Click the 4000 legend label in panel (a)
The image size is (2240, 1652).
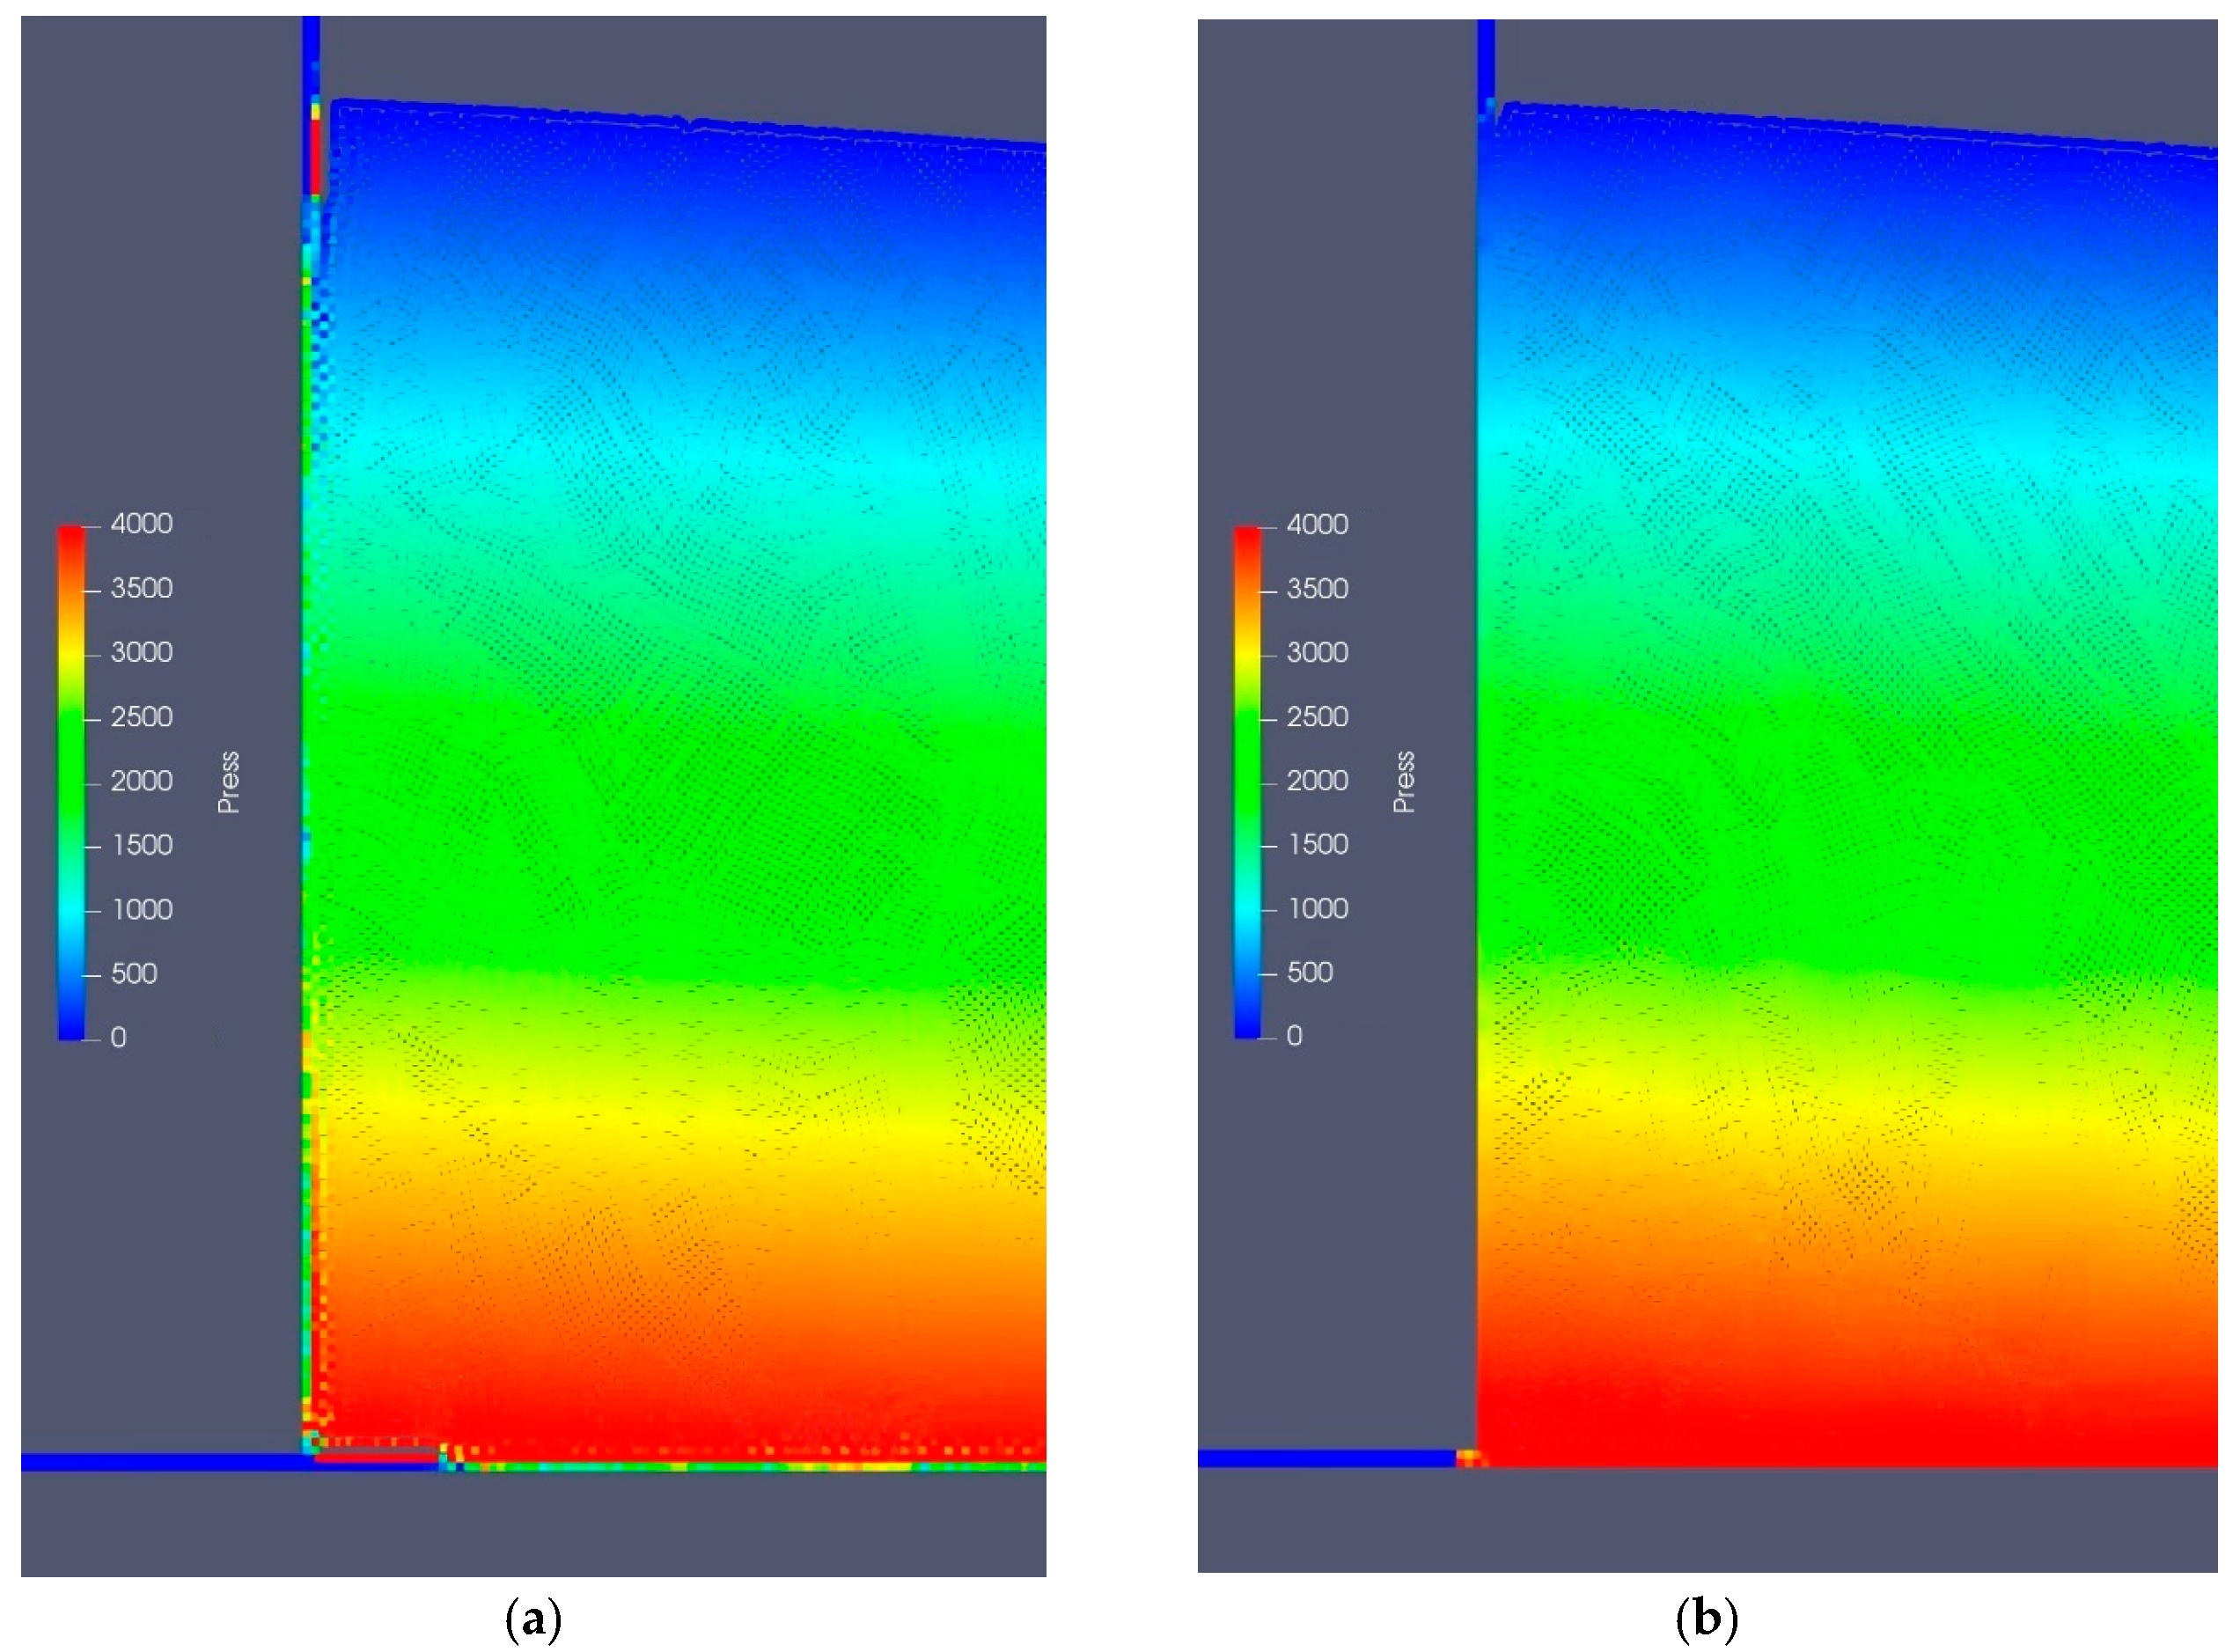click(x=141, y=524)
